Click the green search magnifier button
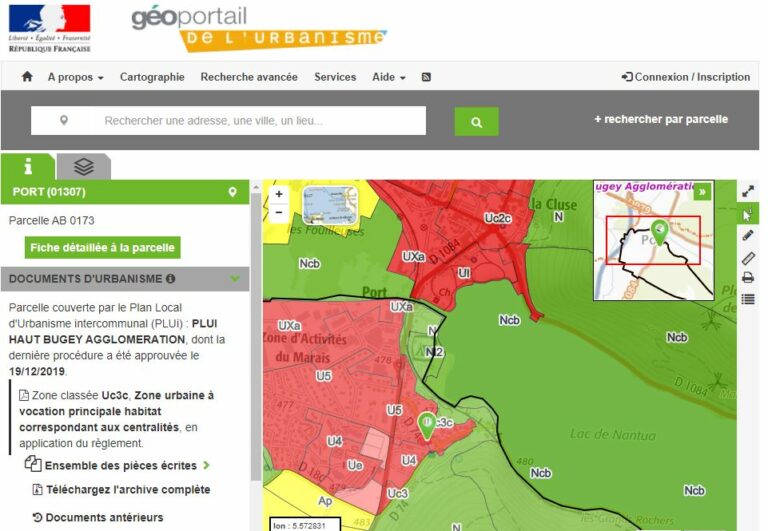The image size is (768, 531). pyautogui.click(x=476, y=121)
